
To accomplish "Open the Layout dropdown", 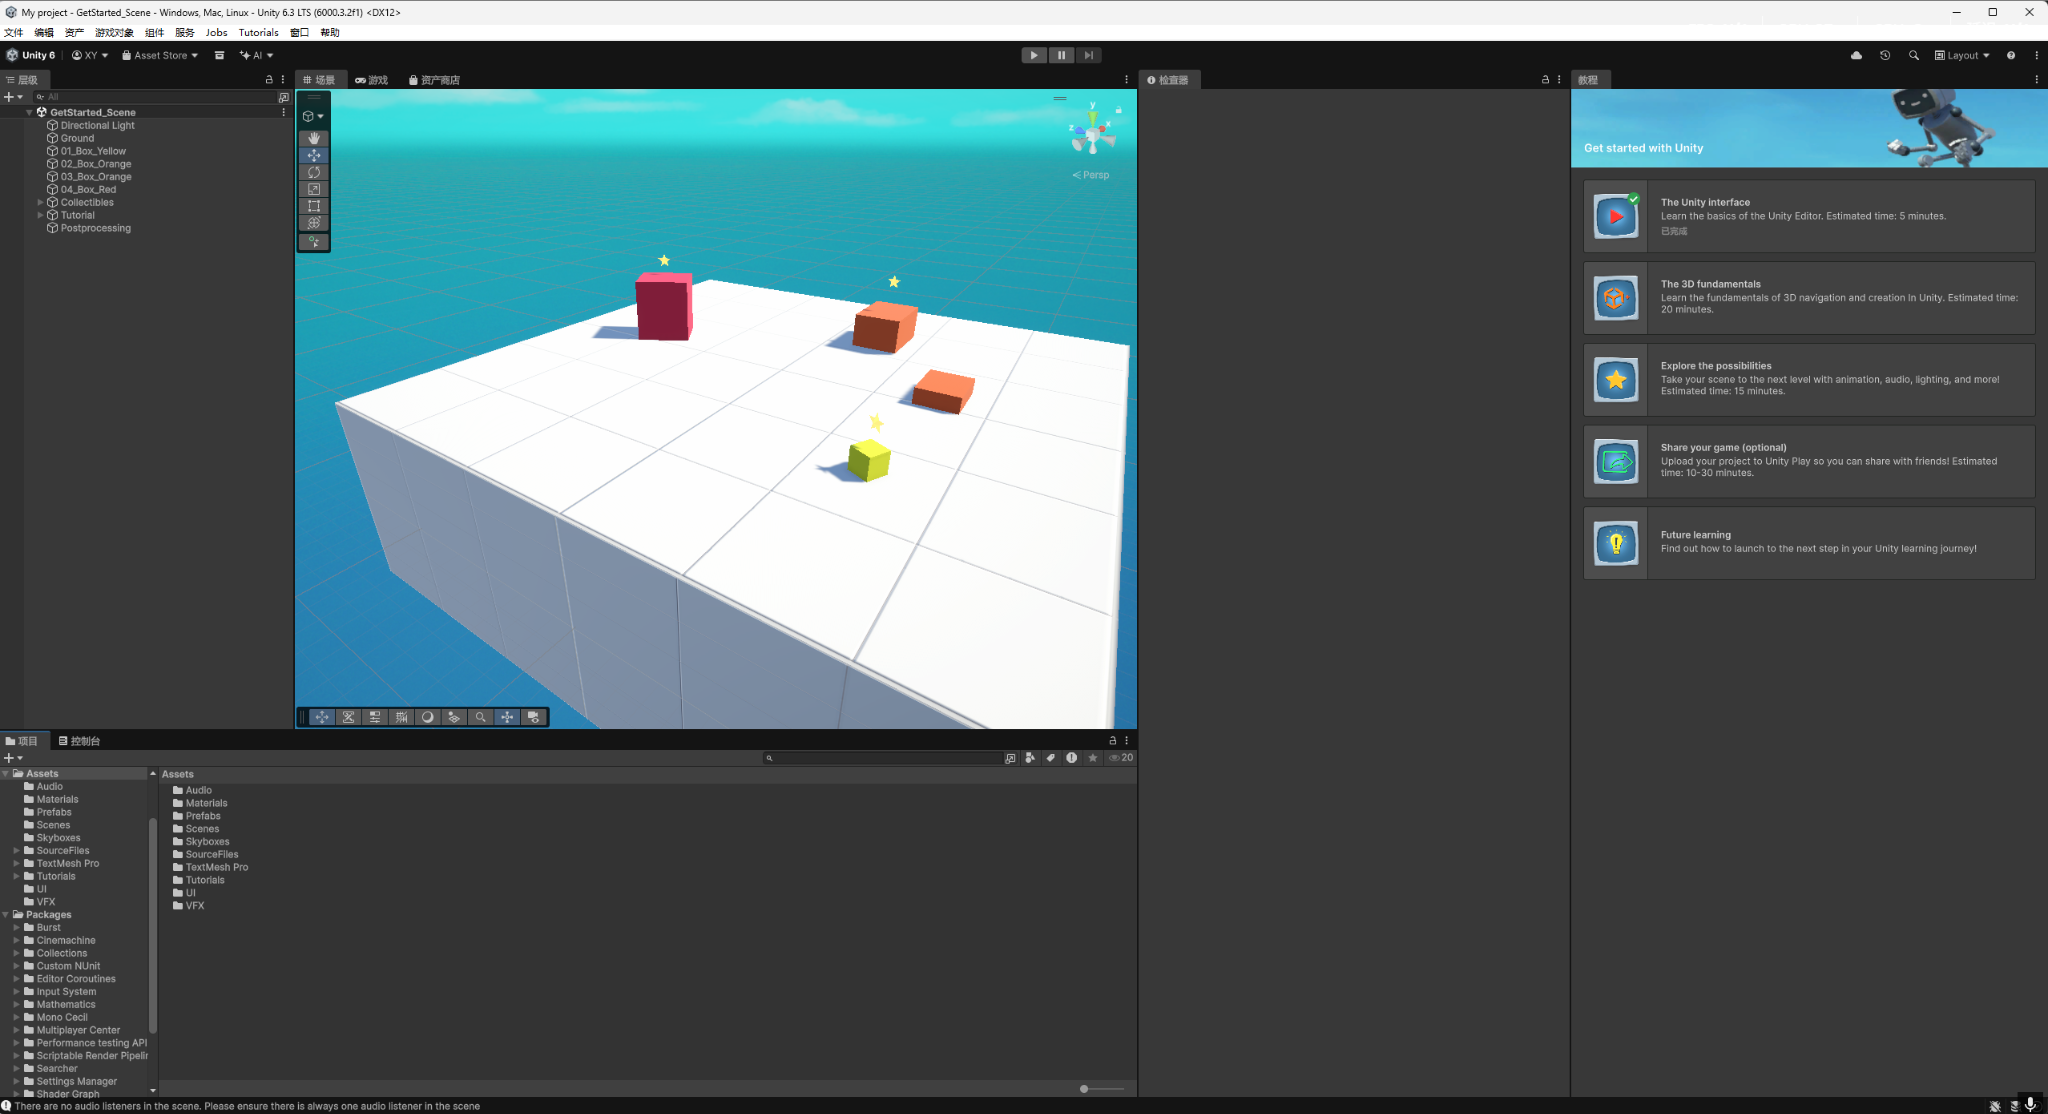I will pyautogui.click(x=1962, y=55).
